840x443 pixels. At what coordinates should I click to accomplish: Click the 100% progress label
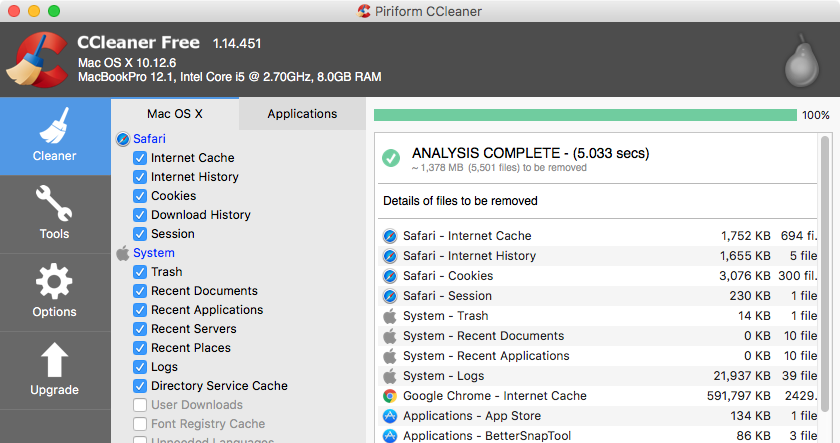(816, 115)
